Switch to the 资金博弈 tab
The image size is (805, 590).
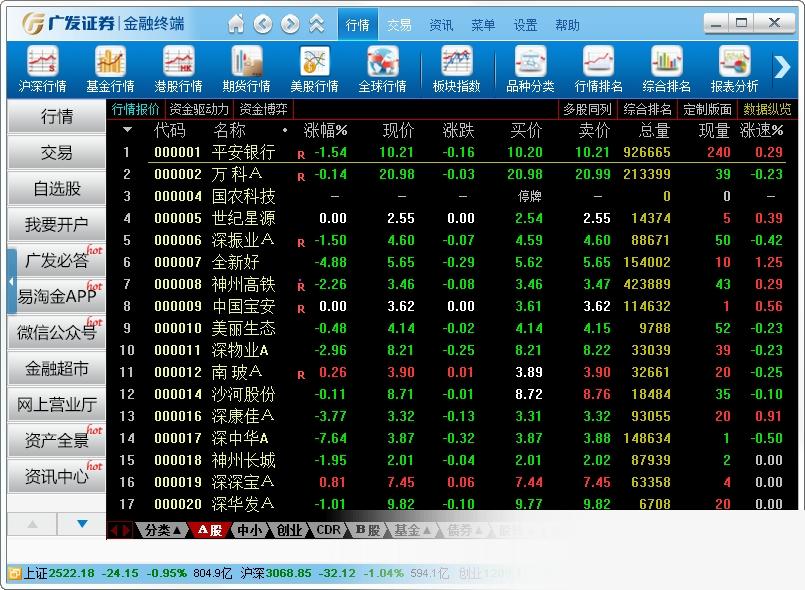[x=263, y=109]
